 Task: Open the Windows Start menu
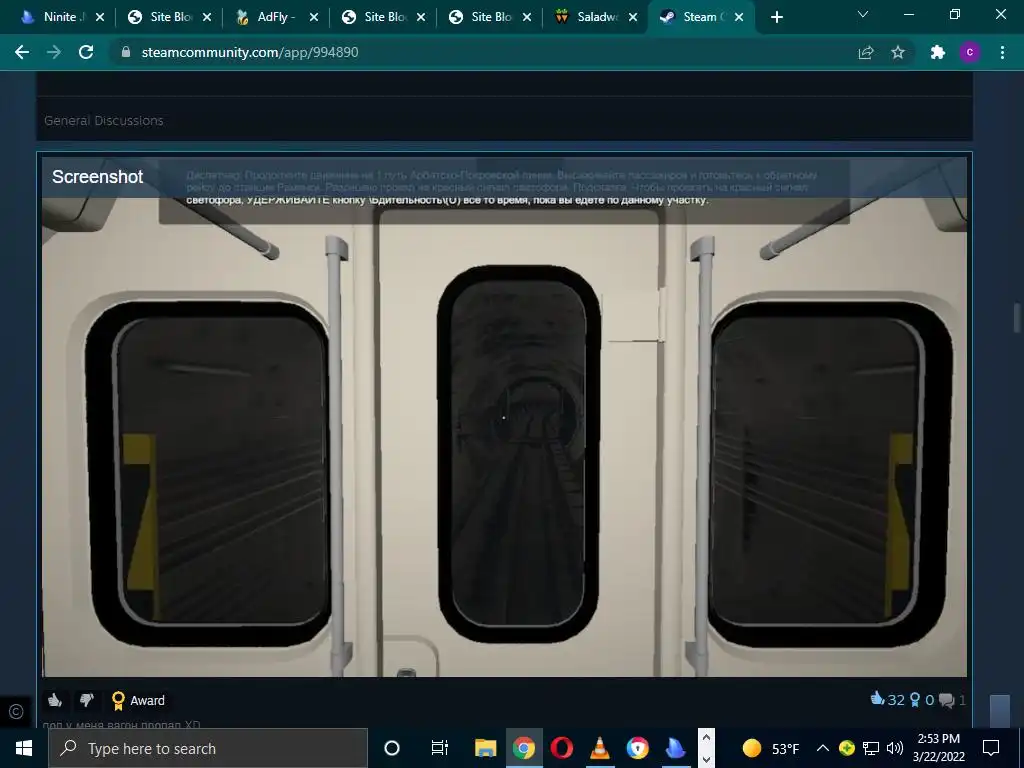coord(24,748)
